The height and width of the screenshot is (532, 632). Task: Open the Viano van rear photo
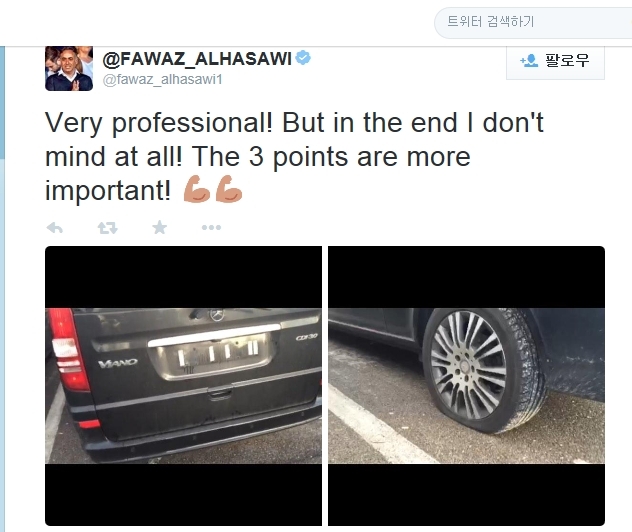(183, 386)
